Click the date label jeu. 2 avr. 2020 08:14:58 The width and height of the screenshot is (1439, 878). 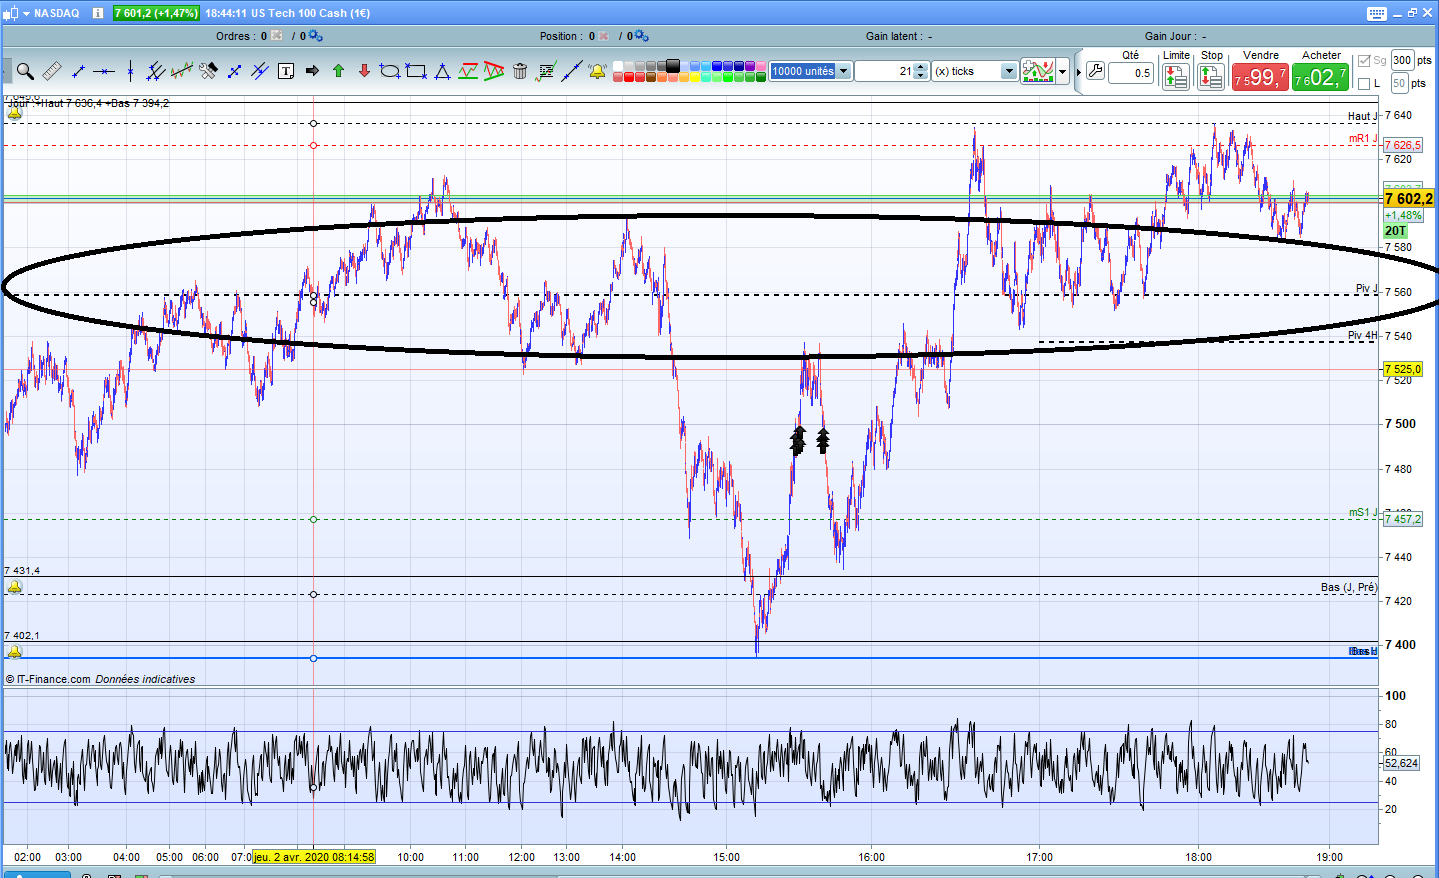click(x=314, y=856)
